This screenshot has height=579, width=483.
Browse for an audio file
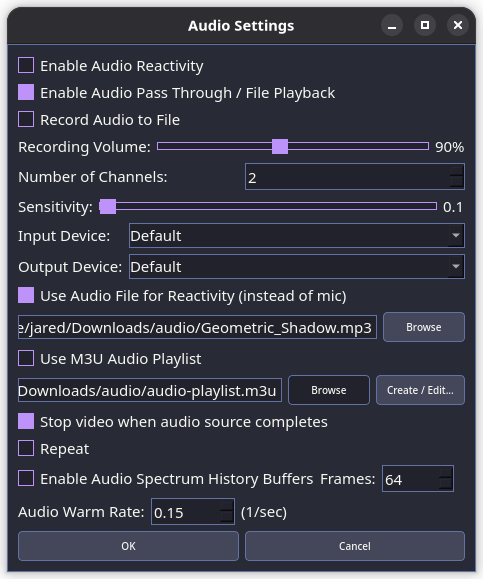coord(424,327)
